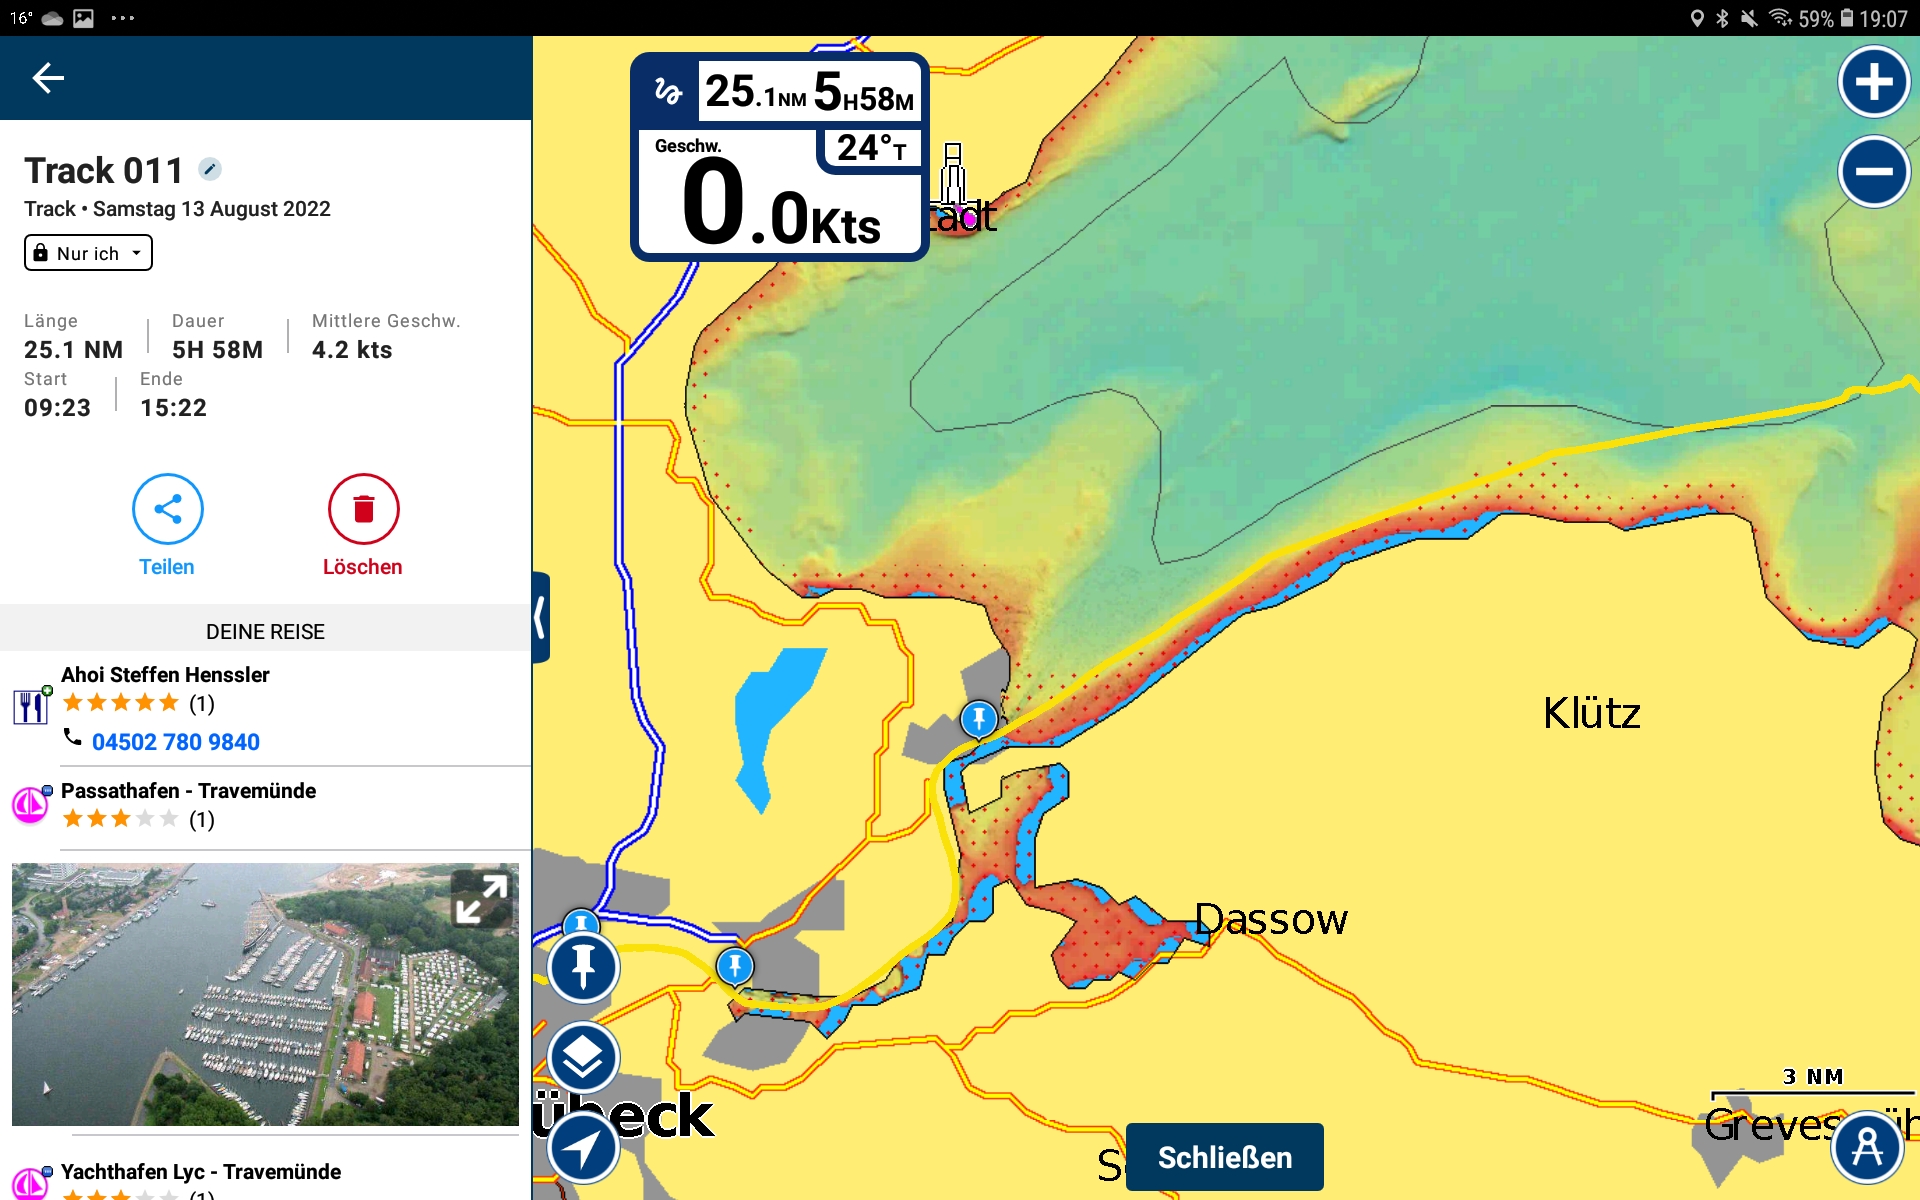Zoom out on the map
This screenshot has width=1920, height=1200.
coord(1873,172)
